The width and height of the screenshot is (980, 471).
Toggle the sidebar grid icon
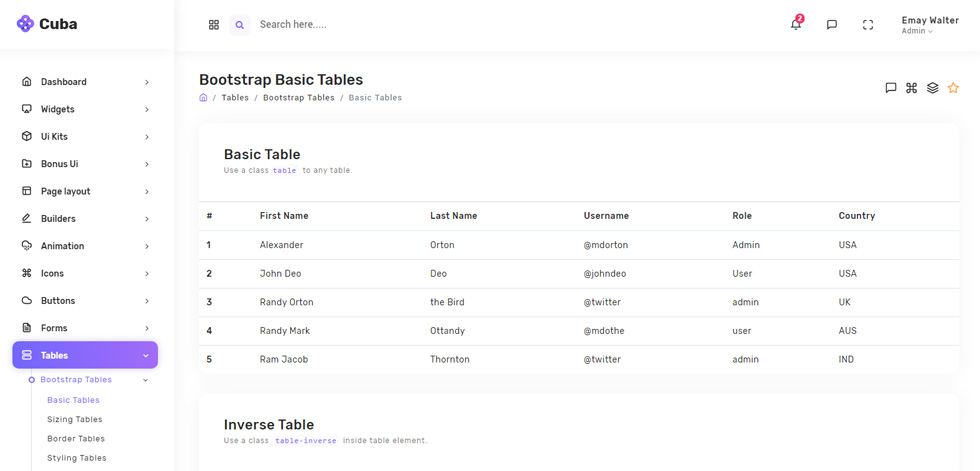pyautogui.click(x=214, y=25)
